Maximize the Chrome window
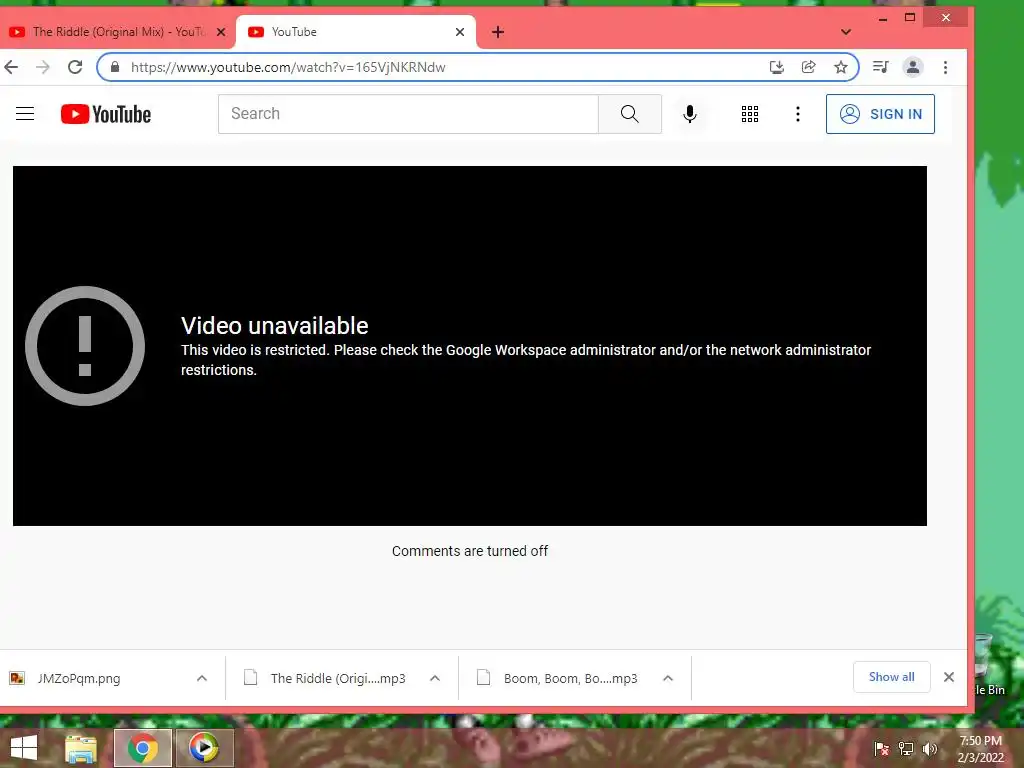 pyautogui.click(x=910, y=18)
